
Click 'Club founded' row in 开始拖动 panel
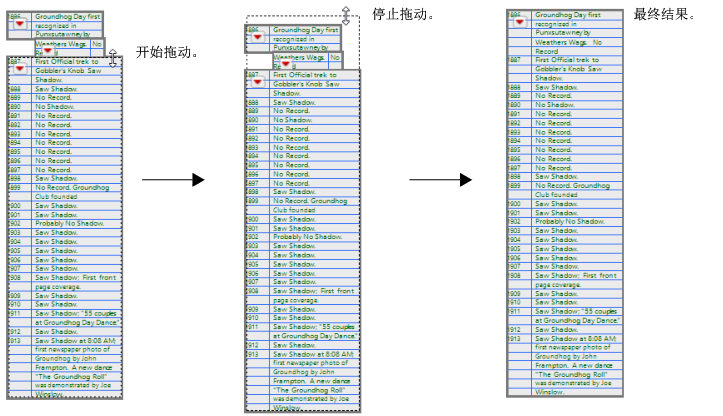coord(56,196)
